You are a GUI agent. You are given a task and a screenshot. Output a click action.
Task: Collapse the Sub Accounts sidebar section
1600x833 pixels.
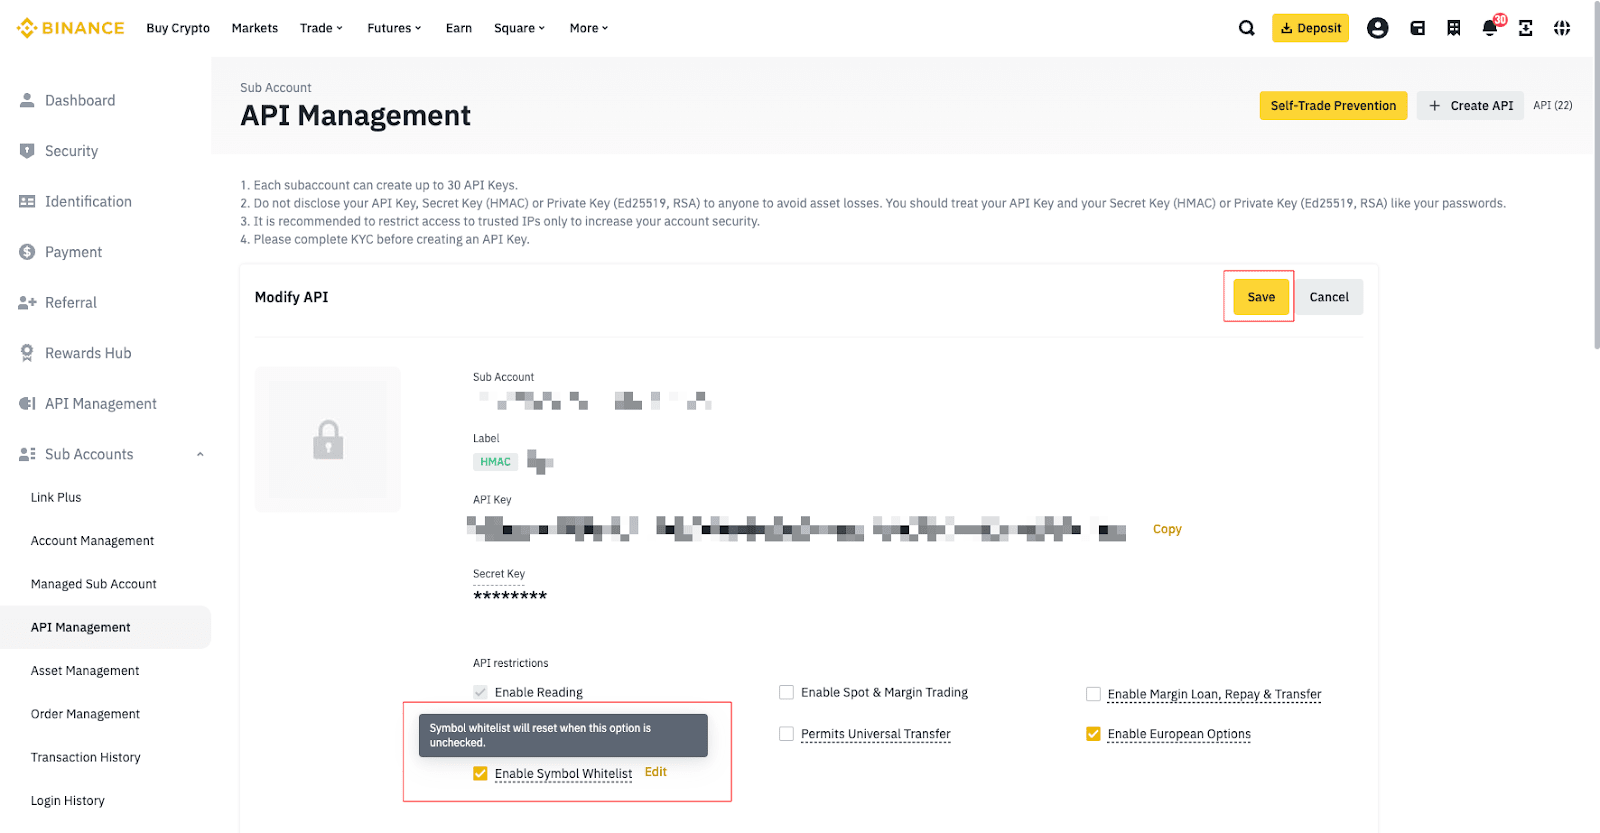(200, 454)
